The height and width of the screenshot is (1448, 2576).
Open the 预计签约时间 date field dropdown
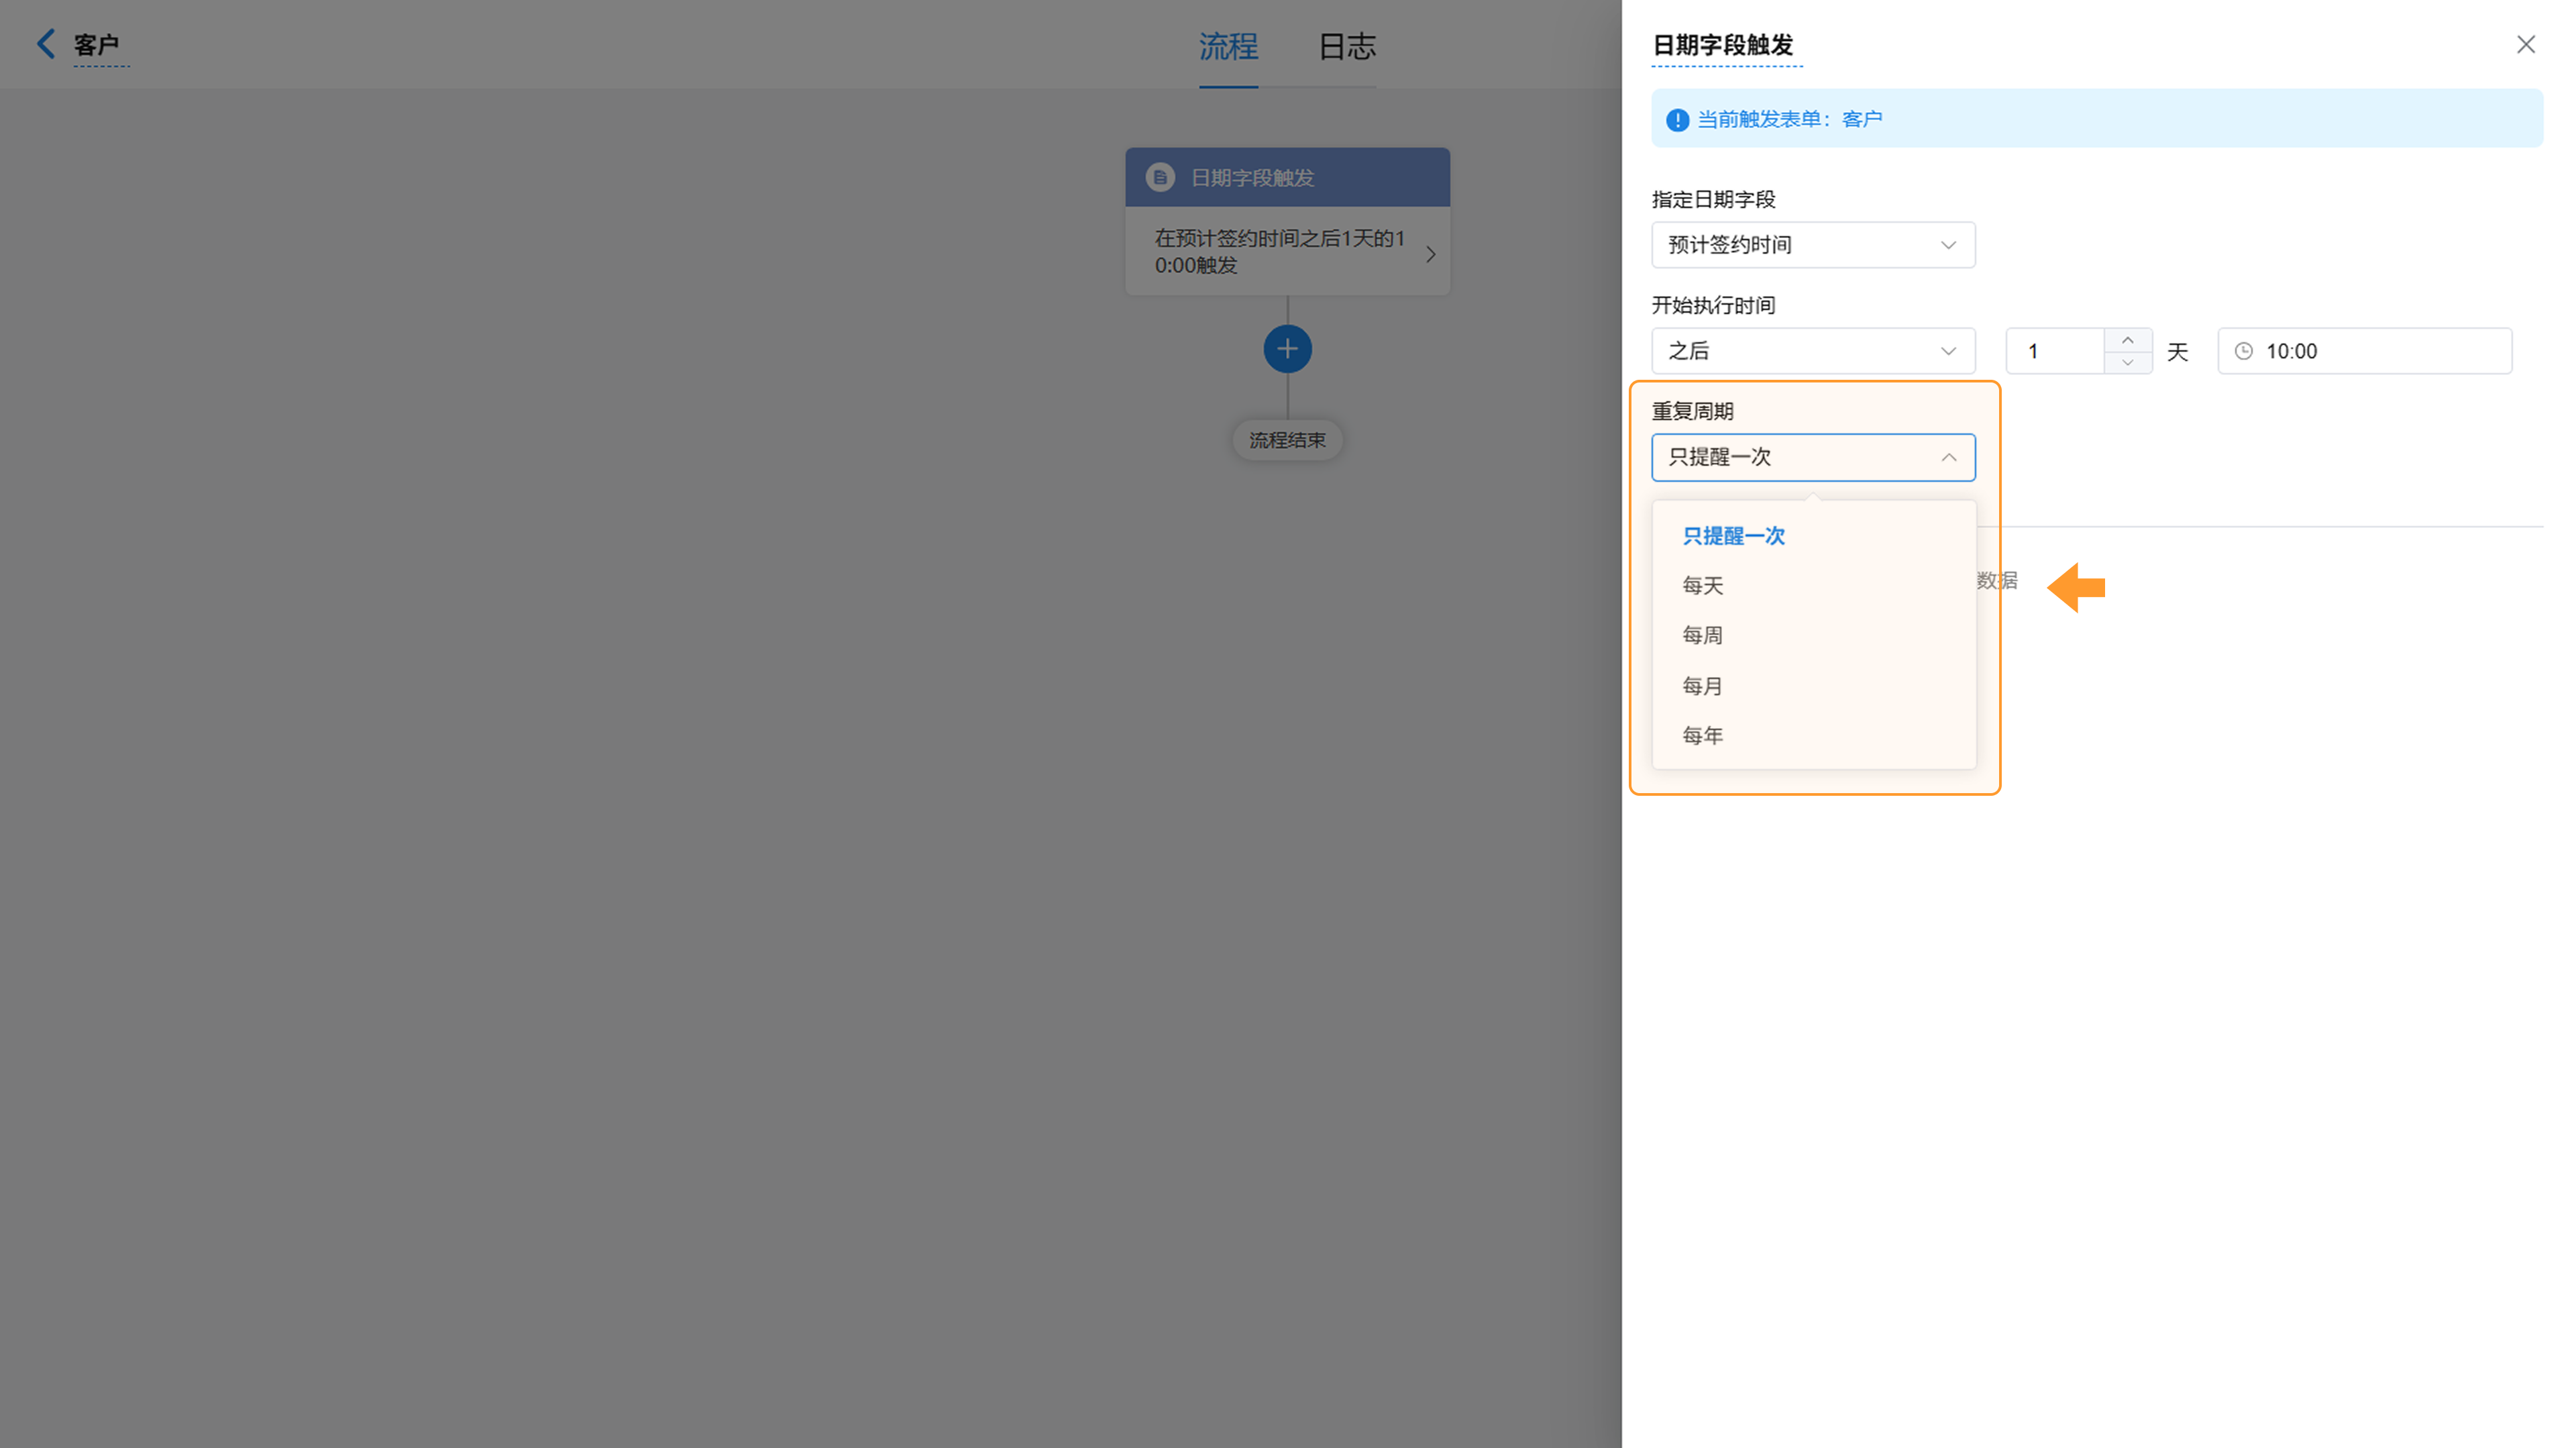[1813, 245]
